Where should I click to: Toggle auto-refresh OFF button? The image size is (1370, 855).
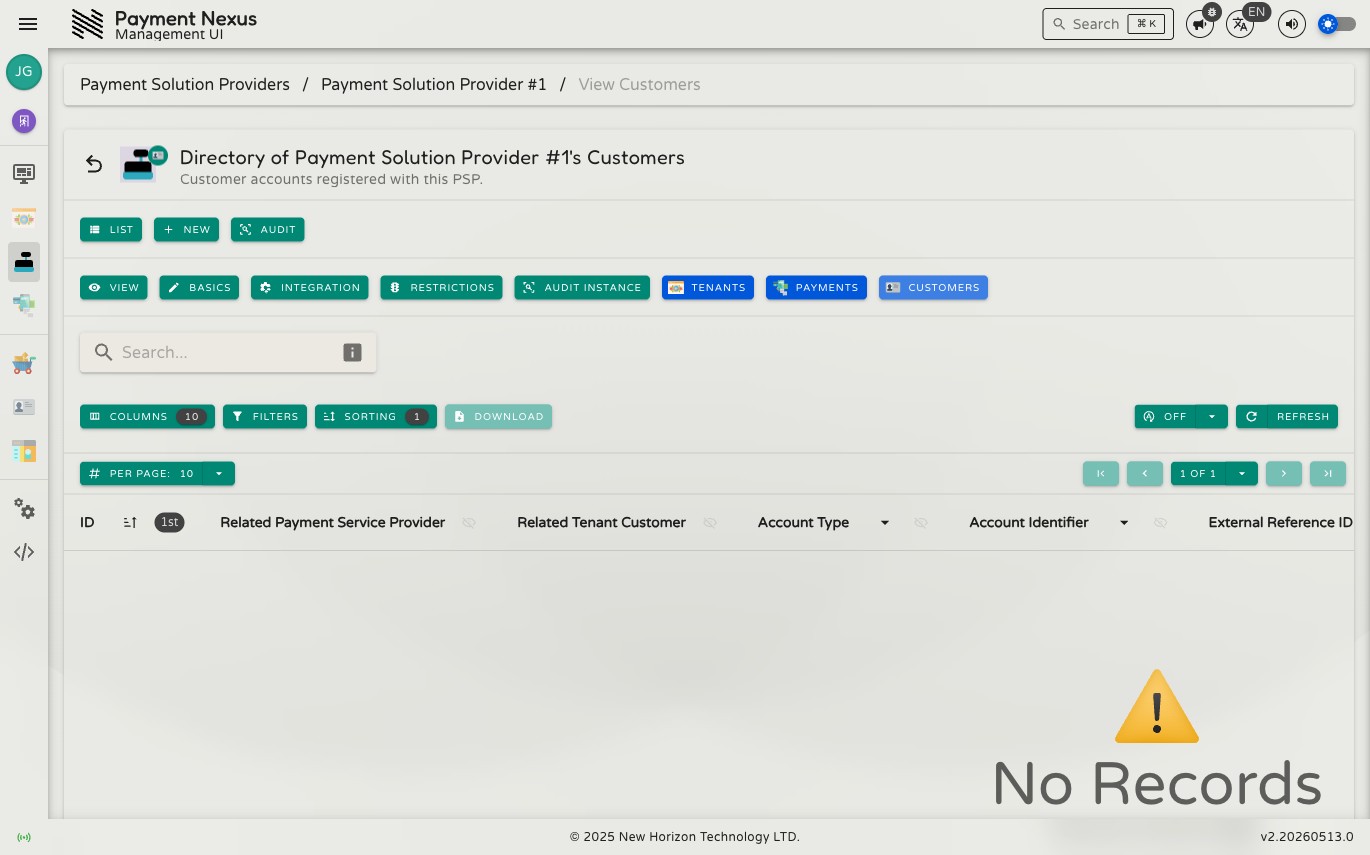tap(1165, 417)
